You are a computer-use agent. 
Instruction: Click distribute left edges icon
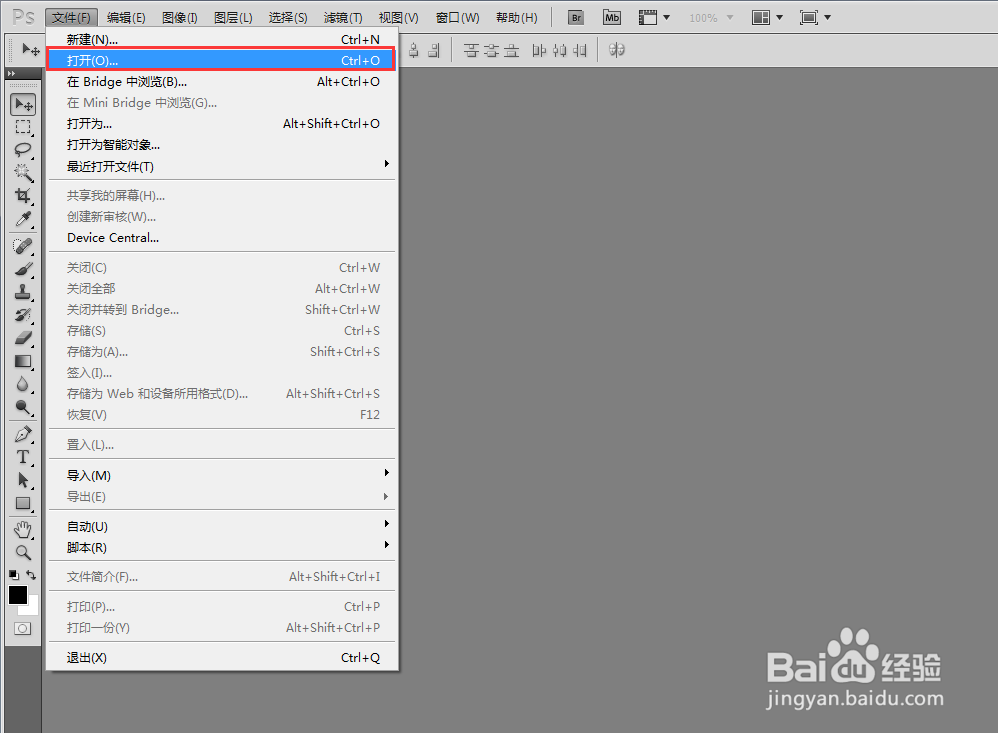pyautogui.click(x=538, y=50)
